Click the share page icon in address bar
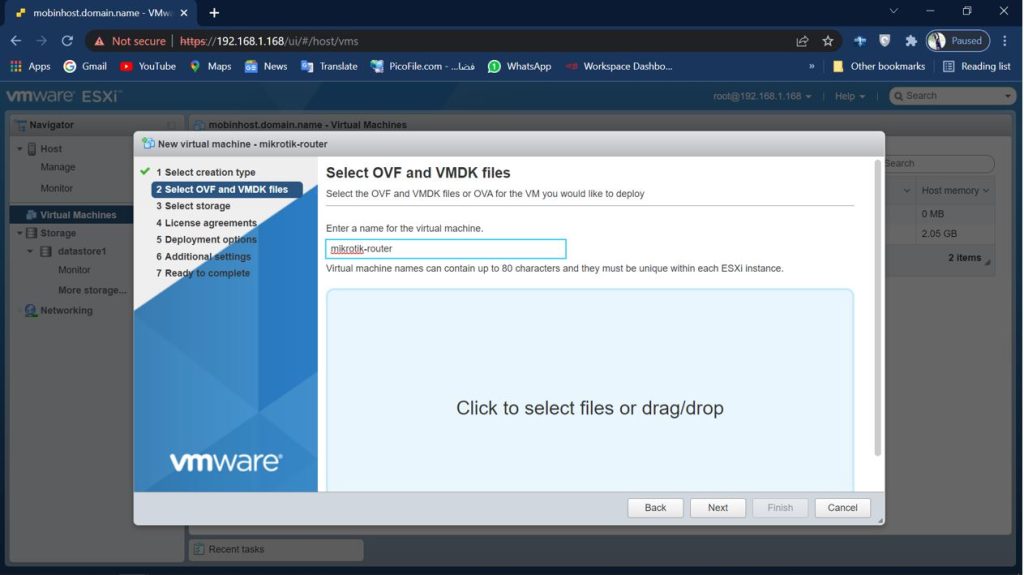 (x=802, y=41)
